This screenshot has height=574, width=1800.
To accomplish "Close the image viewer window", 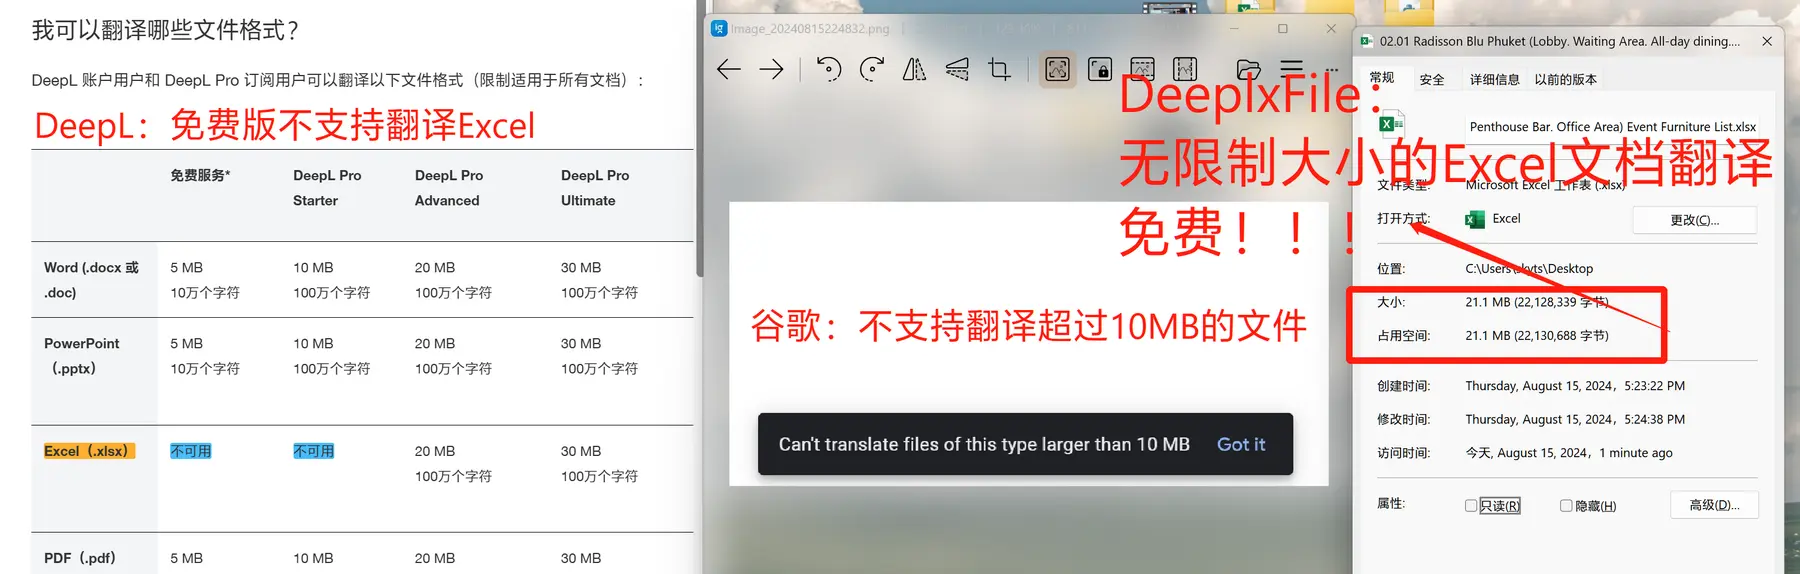I will pos(1331,28).
